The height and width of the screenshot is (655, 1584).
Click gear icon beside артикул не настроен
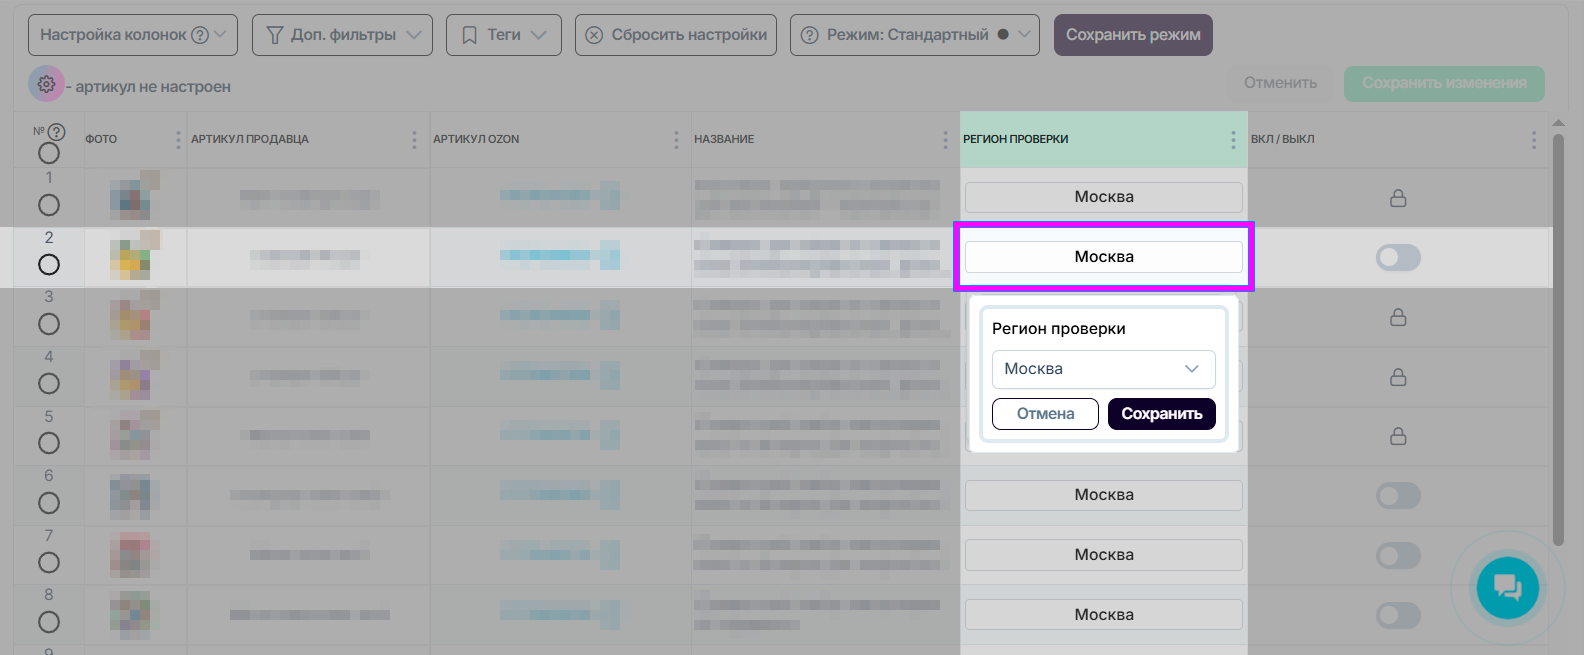46,85
